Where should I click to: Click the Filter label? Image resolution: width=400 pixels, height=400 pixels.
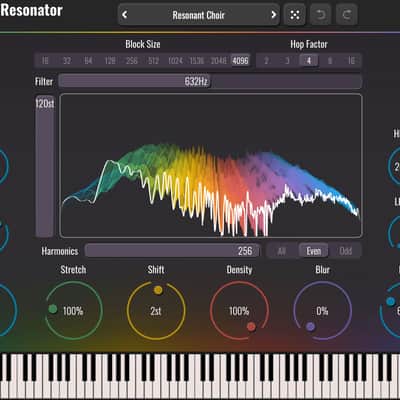[44, 81]
